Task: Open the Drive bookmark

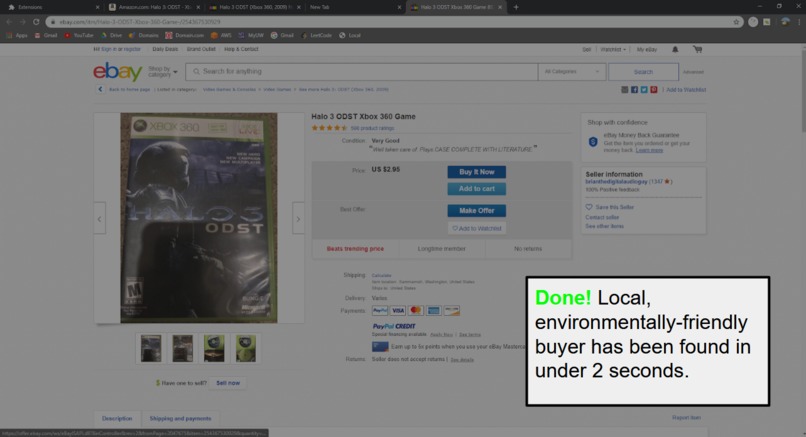Action: point(112,35)
